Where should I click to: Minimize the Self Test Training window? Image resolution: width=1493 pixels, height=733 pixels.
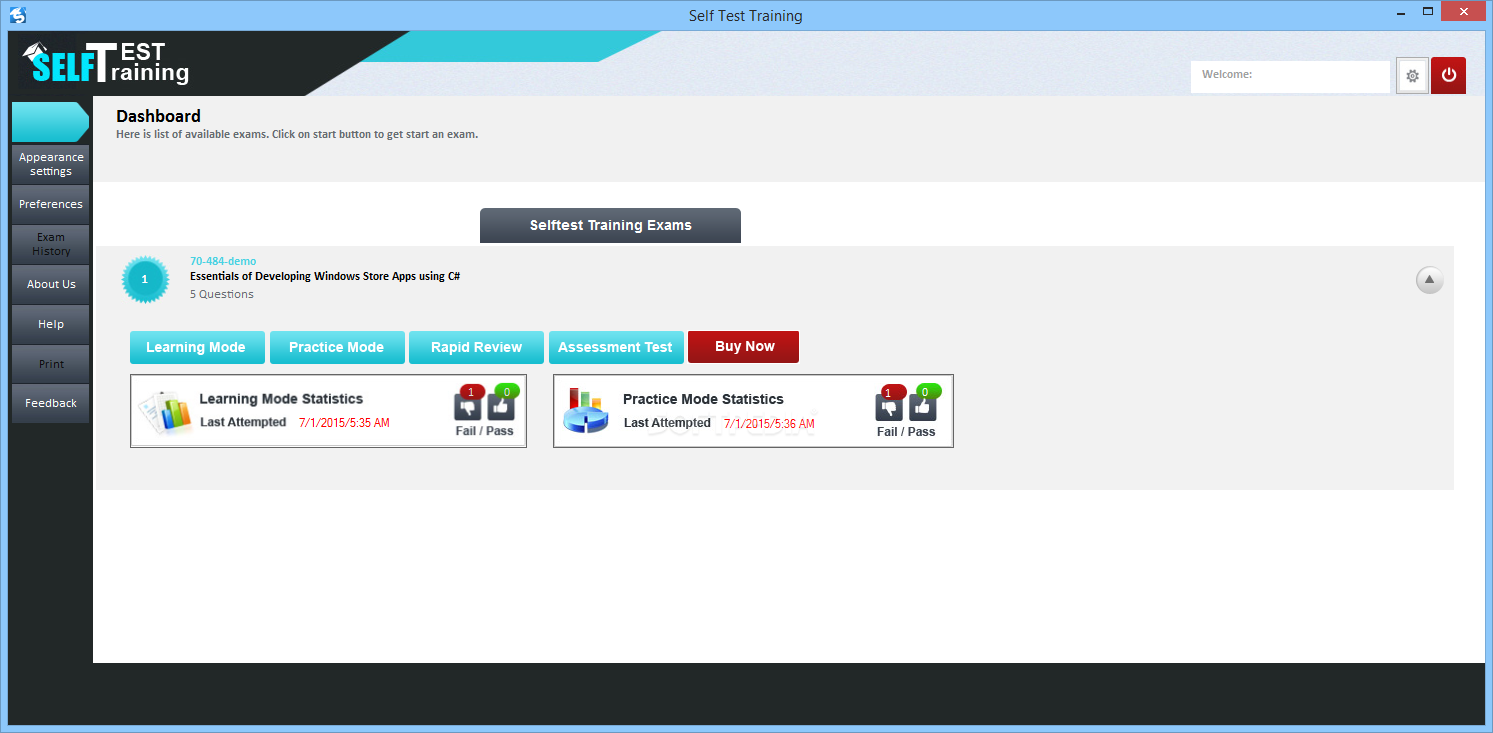click(x=1403, y=11)
